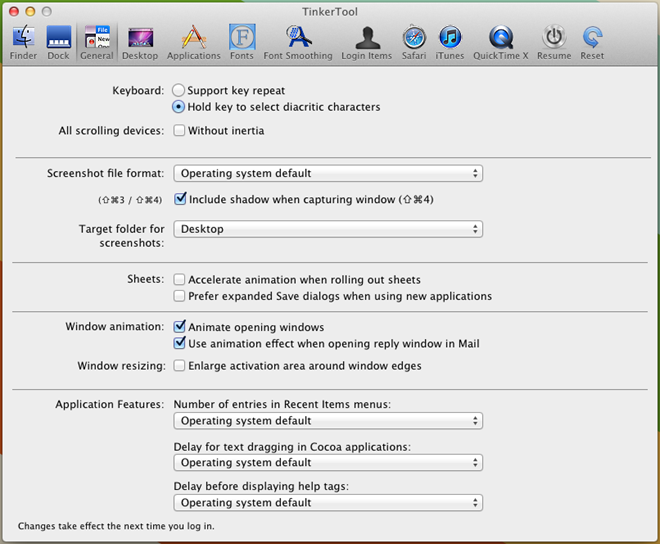660x544 pixels.
Task: Open the QuickTime X pane
Action: (x=501, y=42)
